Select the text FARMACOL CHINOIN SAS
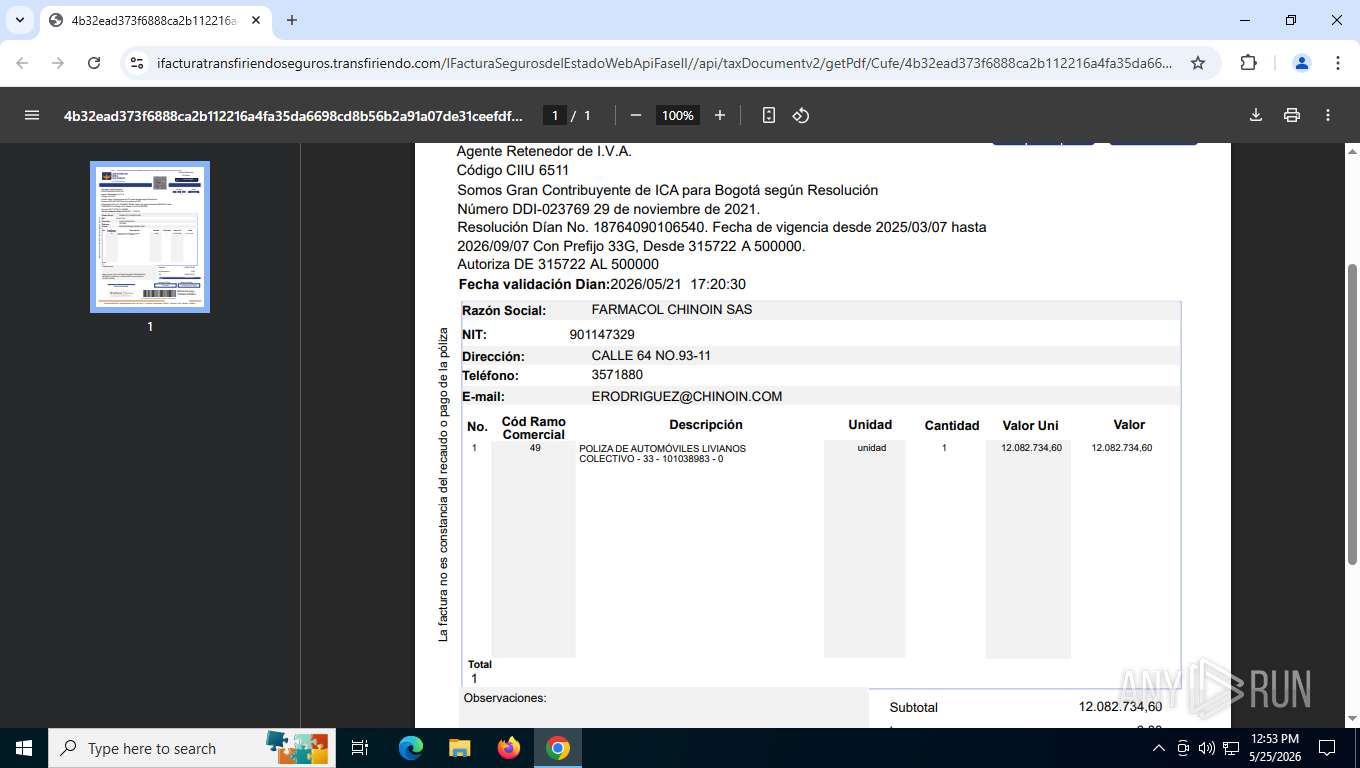 [x=671, y=310]
